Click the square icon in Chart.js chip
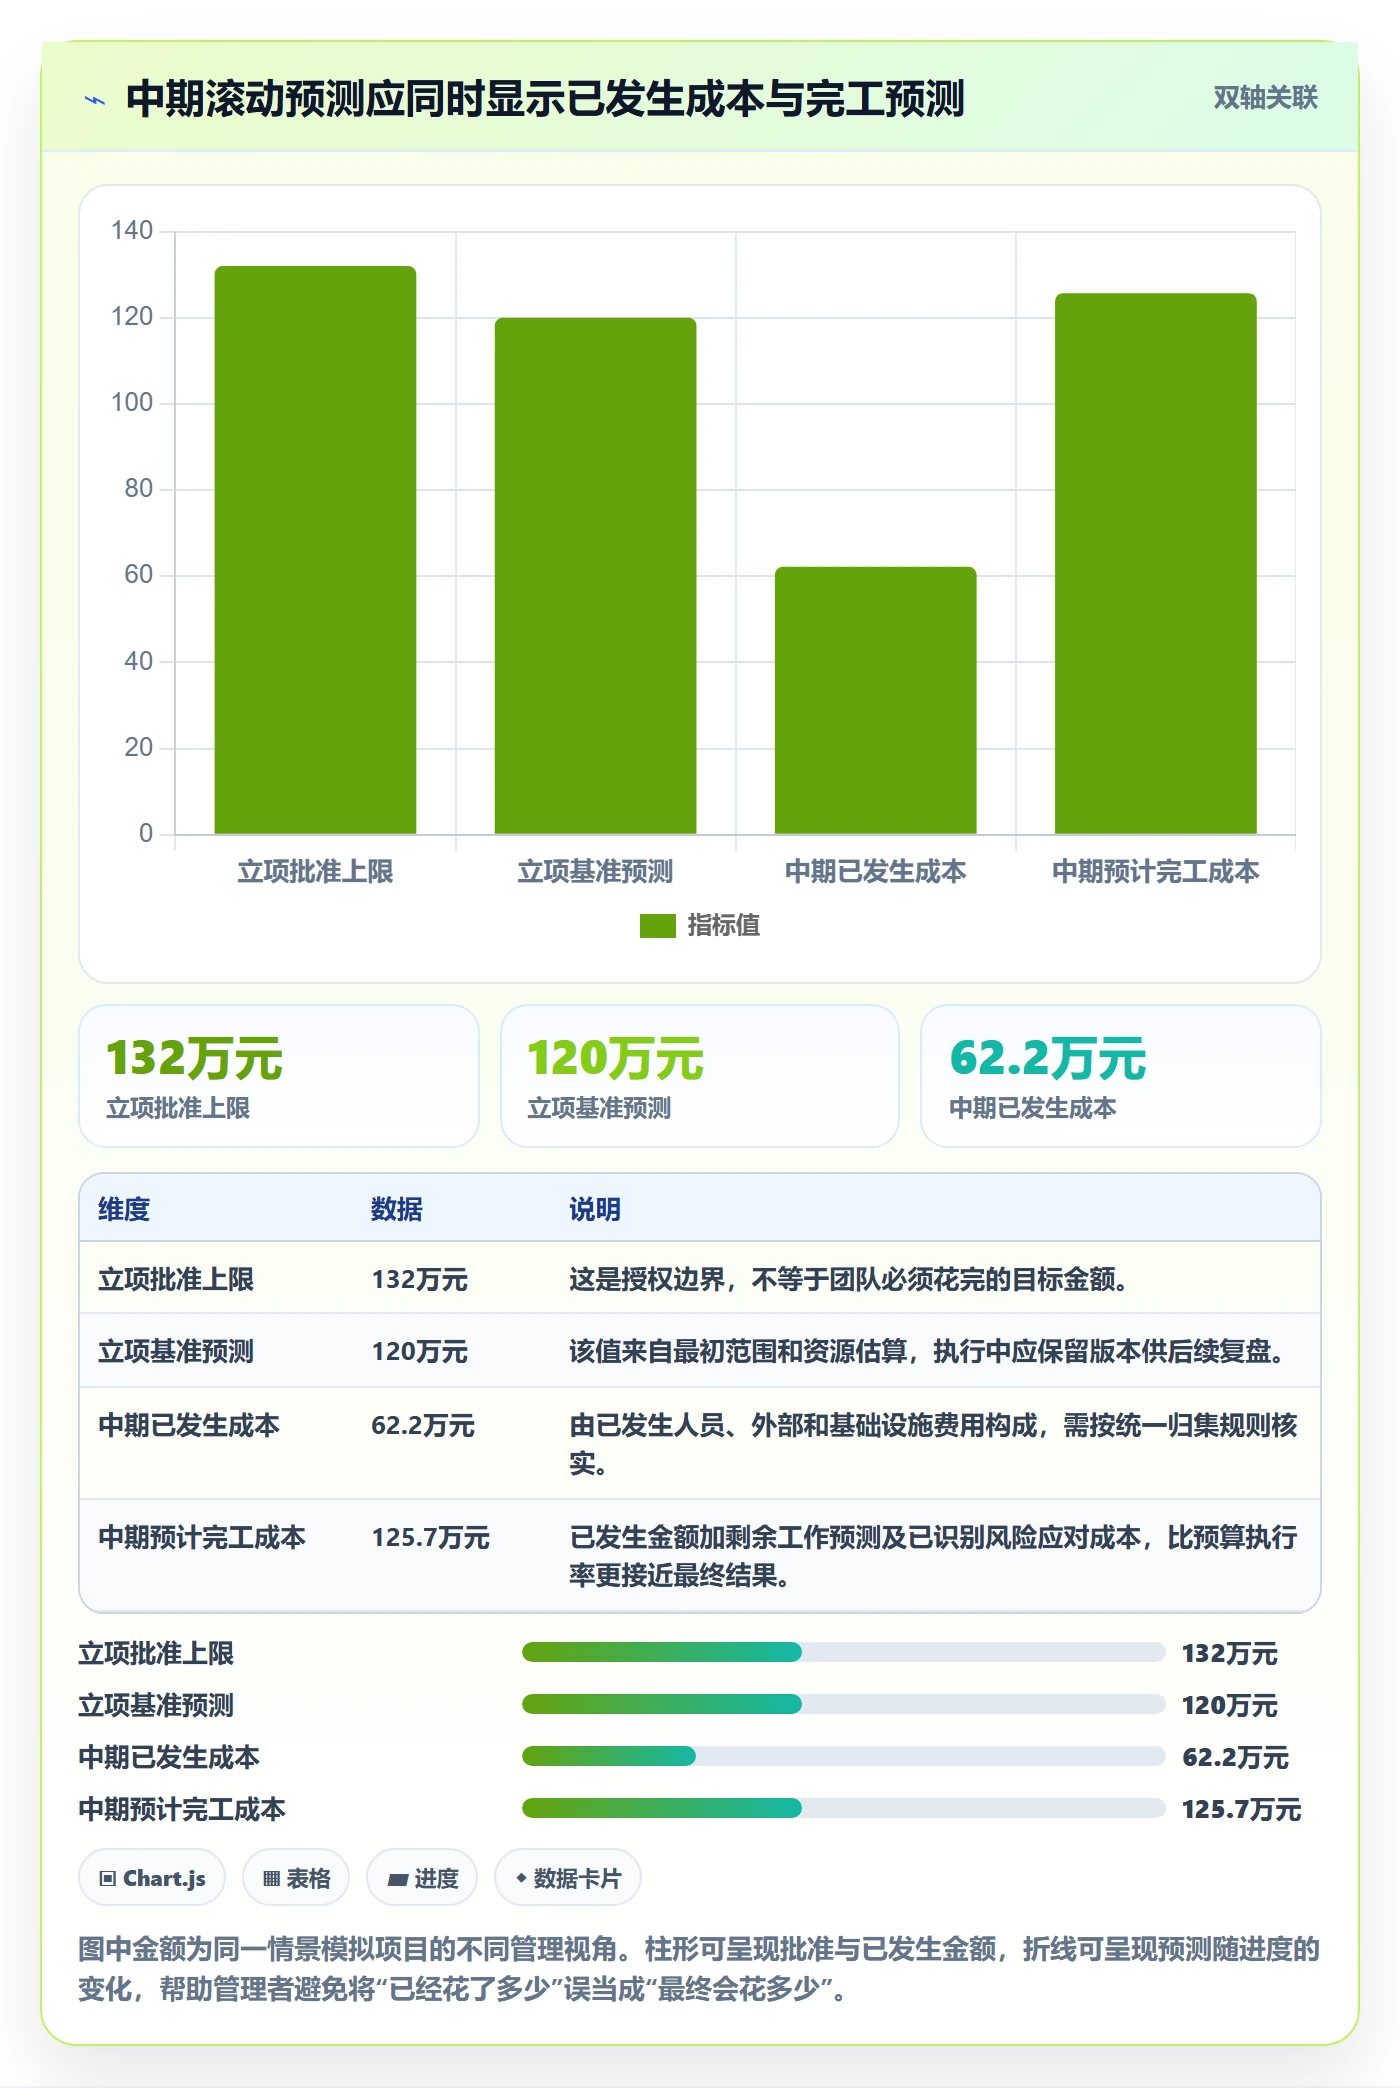The image size is (1400, 2088). point(107,1879)
